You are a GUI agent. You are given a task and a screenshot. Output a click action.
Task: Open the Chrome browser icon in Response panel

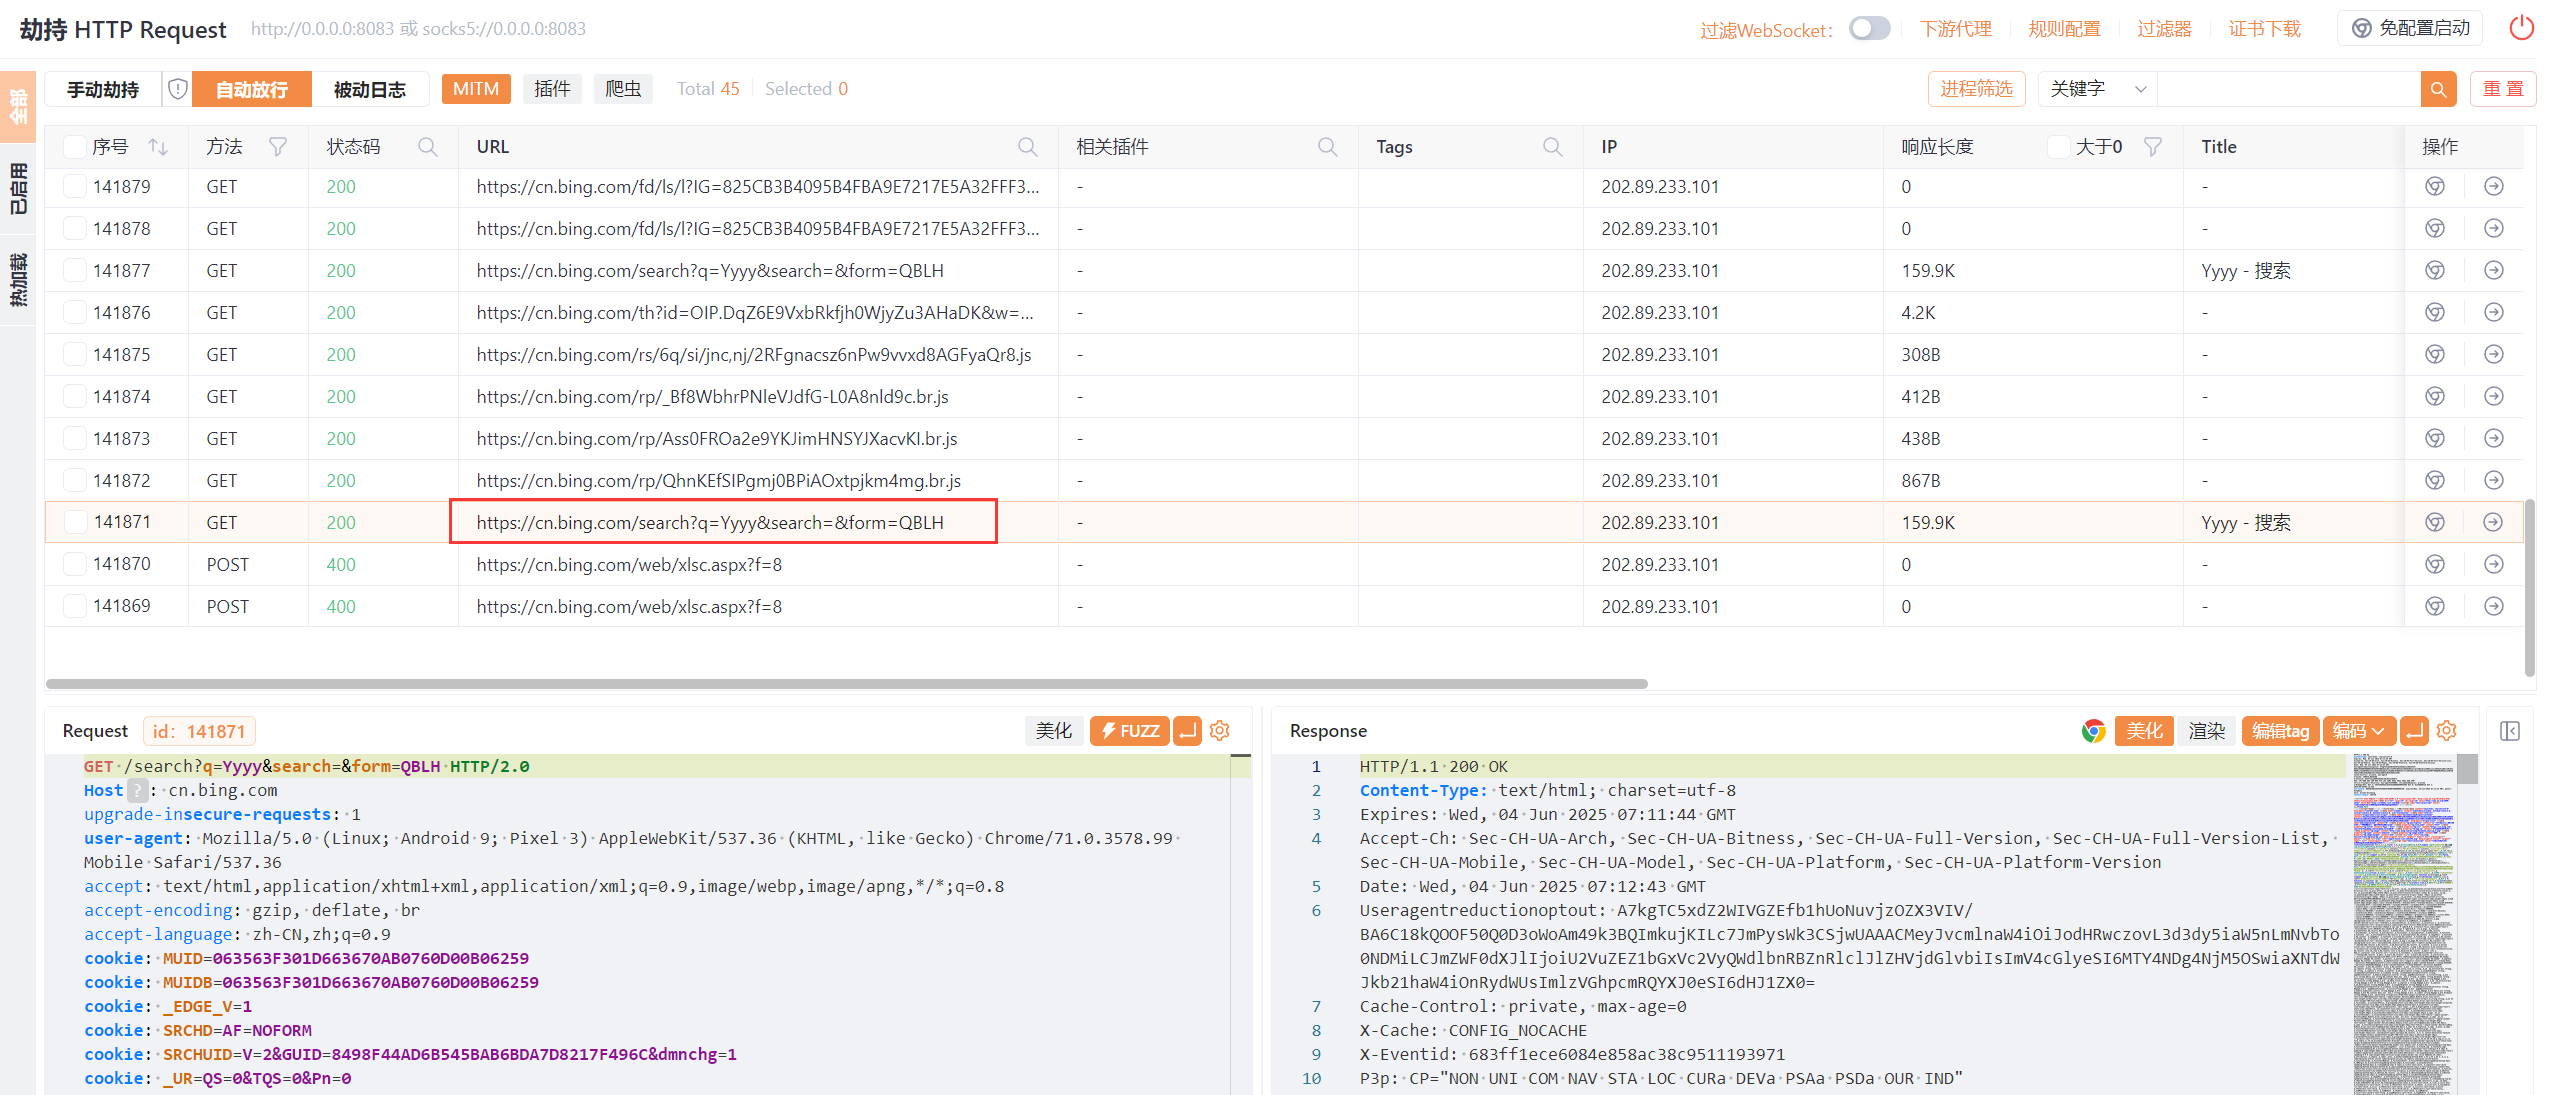click(2093, 731)
